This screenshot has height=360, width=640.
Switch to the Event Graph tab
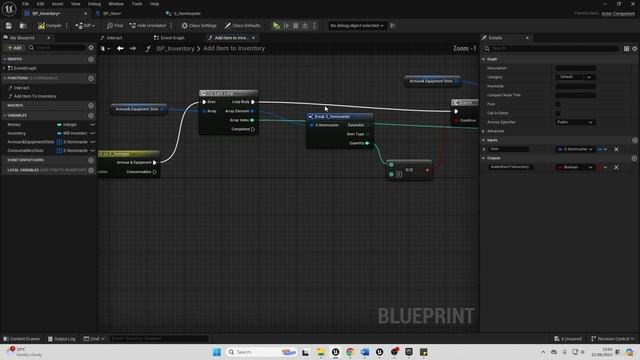tap(172, 38)
